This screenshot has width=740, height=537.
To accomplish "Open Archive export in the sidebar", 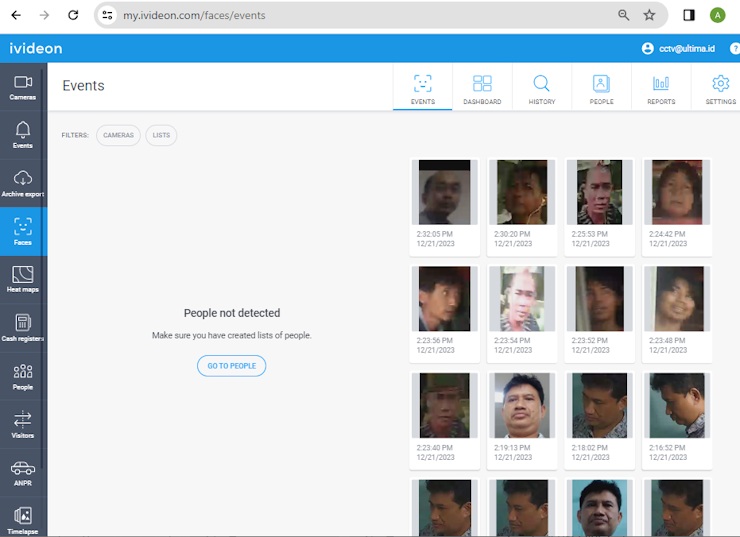I will point(23,184).
